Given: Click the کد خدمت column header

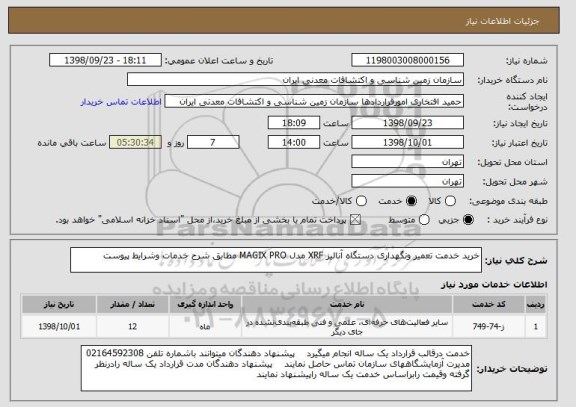Looking at the screenshot, I should click(x=489, y=305).
